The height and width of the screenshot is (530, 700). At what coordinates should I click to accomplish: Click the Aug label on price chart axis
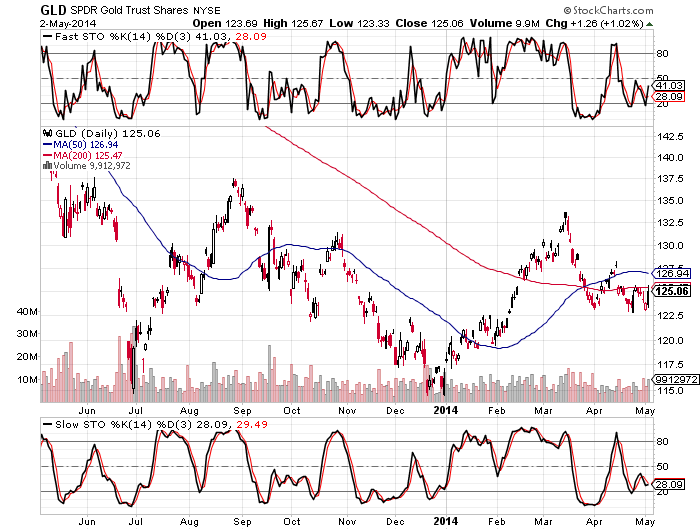tap(189, 411)
